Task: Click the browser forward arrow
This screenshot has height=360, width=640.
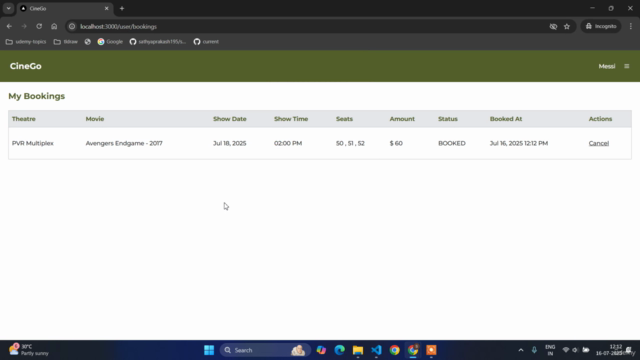Action: pyautogui.click(x=24, y=26)
